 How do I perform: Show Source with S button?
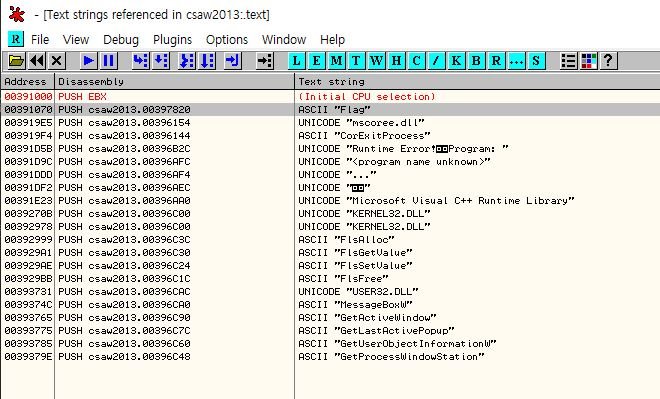[x=536, y=61]
